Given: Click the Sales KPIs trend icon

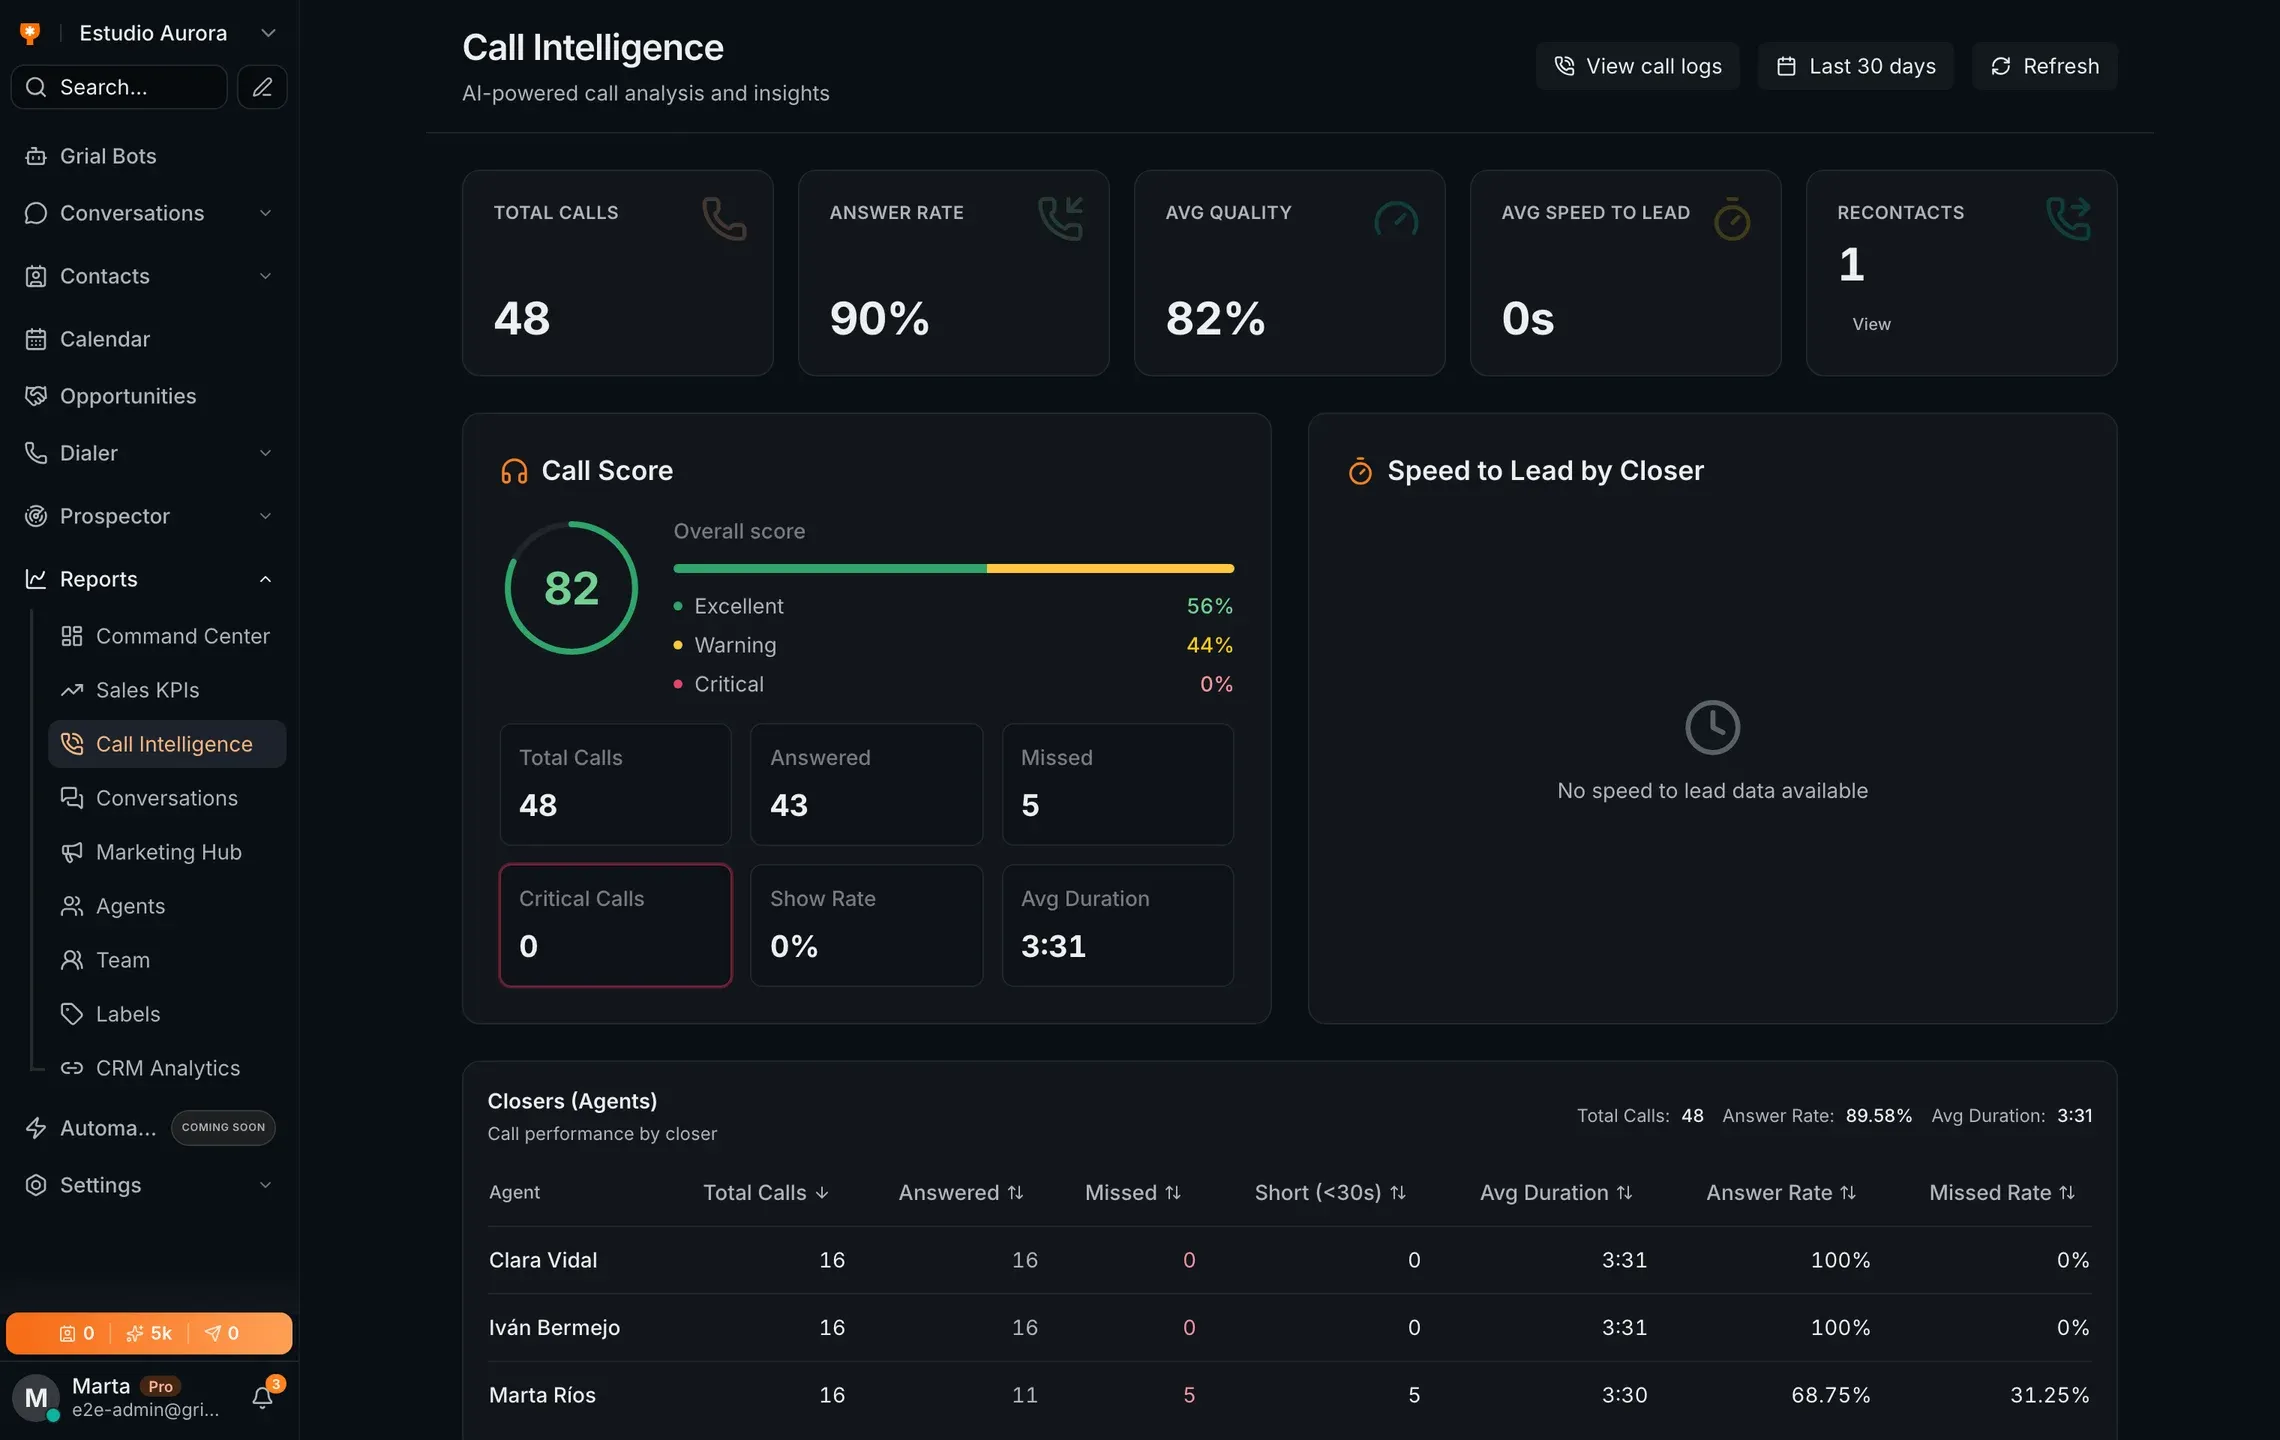Looking at the screenshot, I should 72,690.
